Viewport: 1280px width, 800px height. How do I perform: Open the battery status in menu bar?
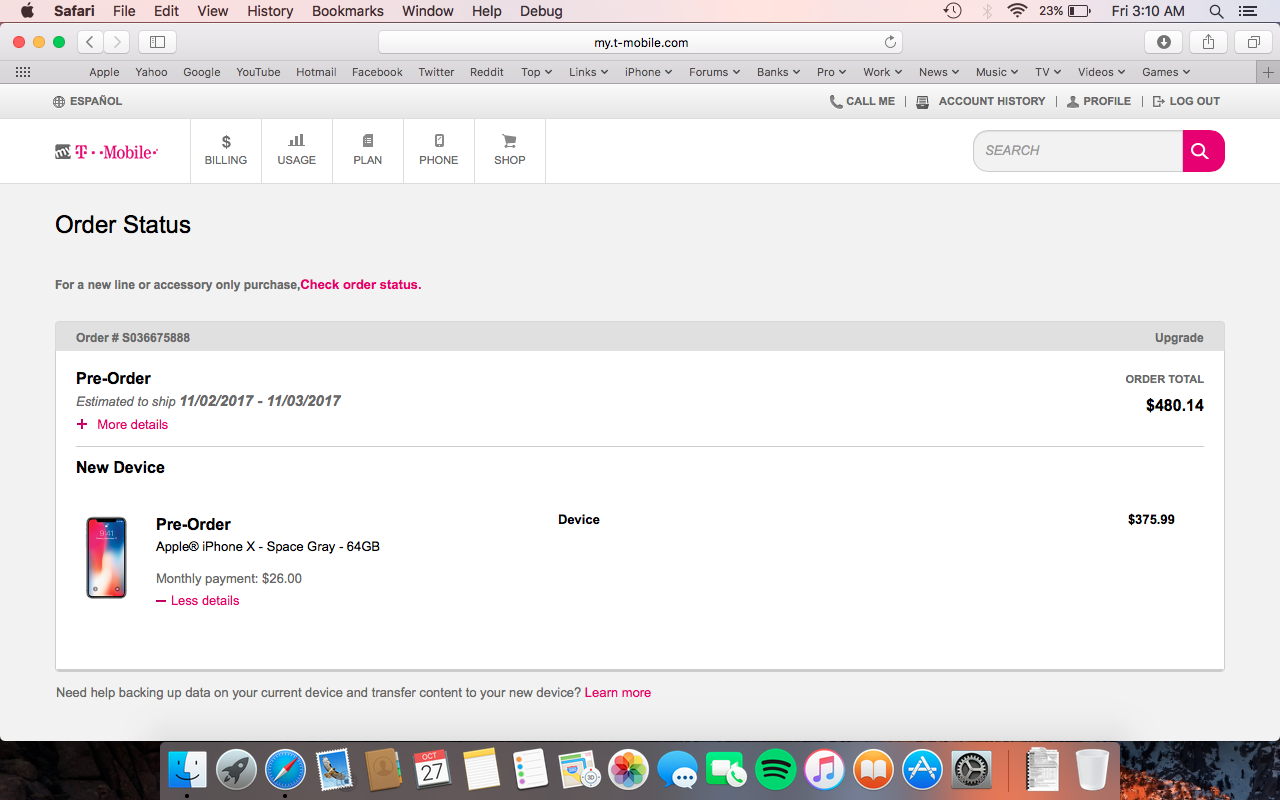coord(1066,11)
